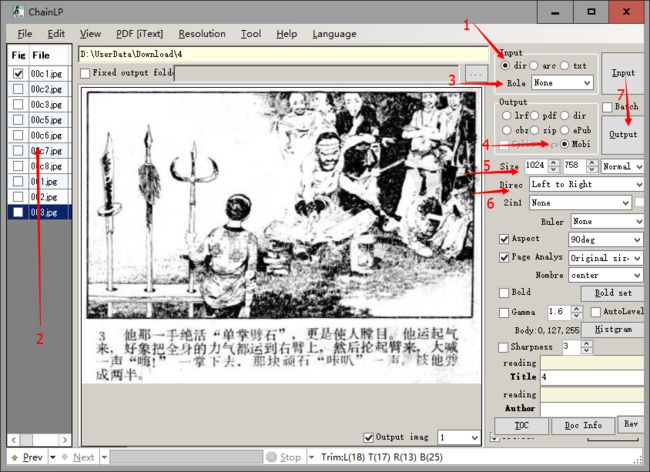650x472 pixels.
Task: Click the green Prev arrow icon
Action: tap(15, 457)
